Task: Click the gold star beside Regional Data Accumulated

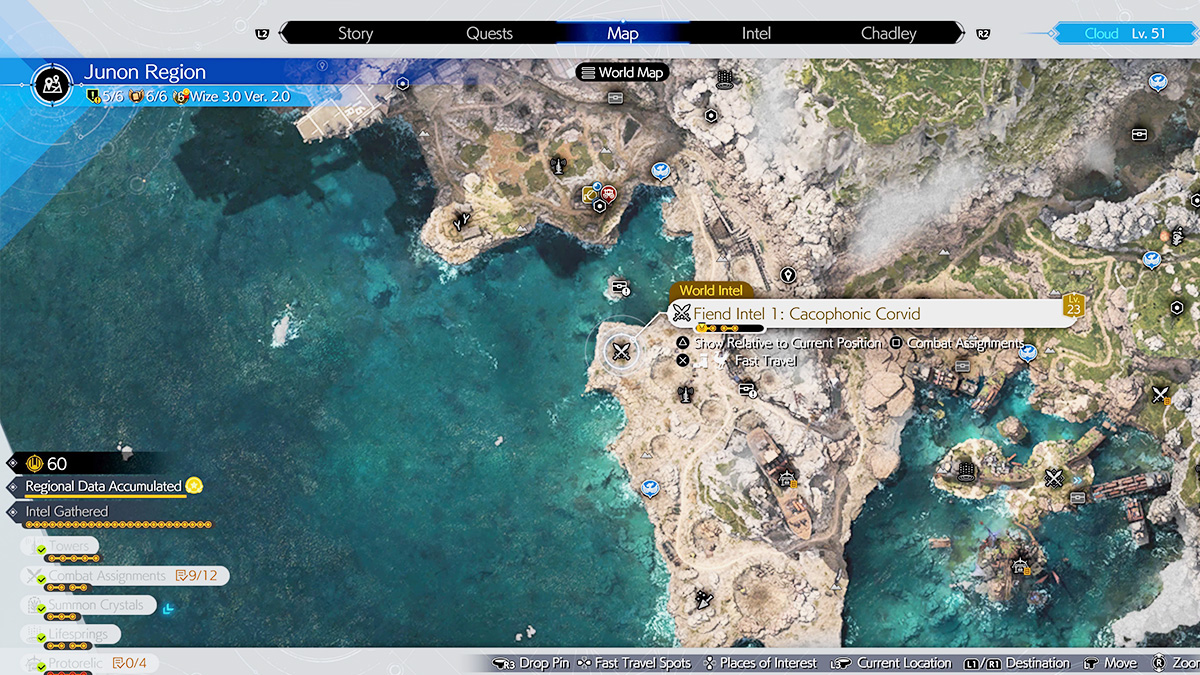Action: (194, 486)
